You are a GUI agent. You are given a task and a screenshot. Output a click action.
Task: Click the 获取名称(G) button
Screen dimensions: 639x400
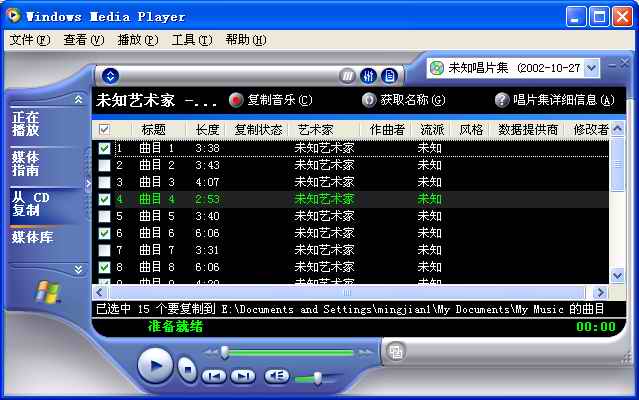(x=404, y=100)
